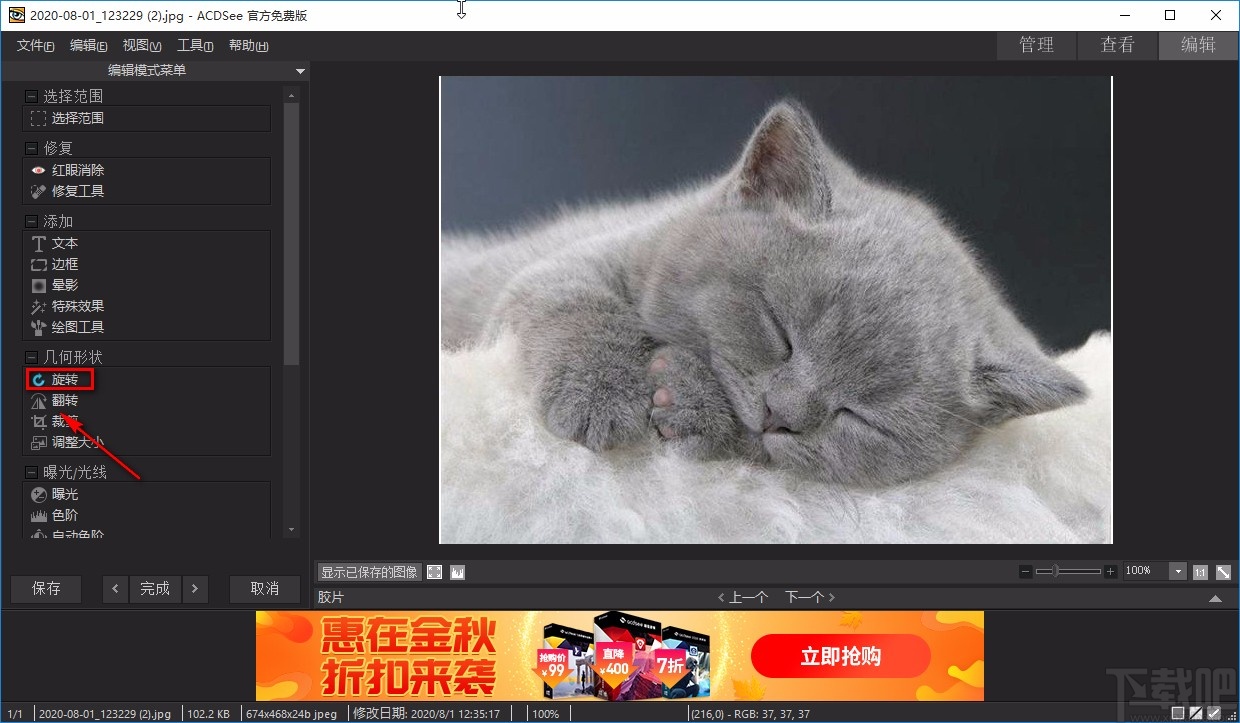The width and height of the screenshot is (1240, 723).
Task: Click the ACDSee app icon in title bar
Action: [15, 15]
